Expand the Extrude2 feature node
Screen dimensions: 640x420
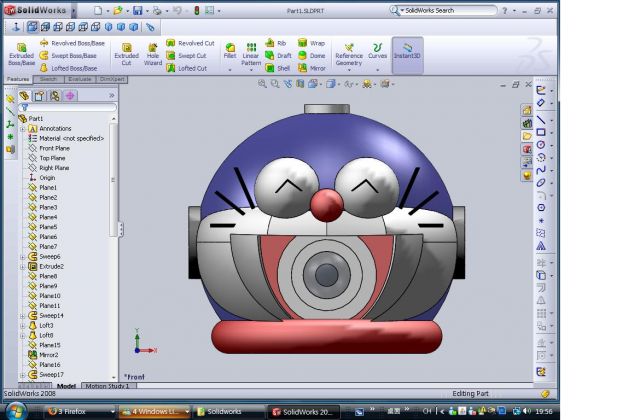(23, 267)
